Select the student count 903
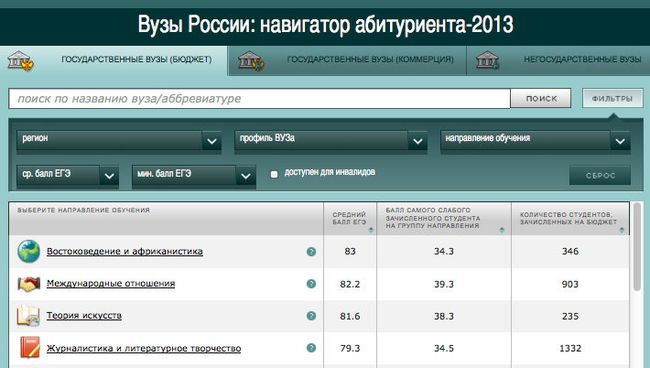Image resolution: width=650 pixels, height=368 pixels. (570, 284)
